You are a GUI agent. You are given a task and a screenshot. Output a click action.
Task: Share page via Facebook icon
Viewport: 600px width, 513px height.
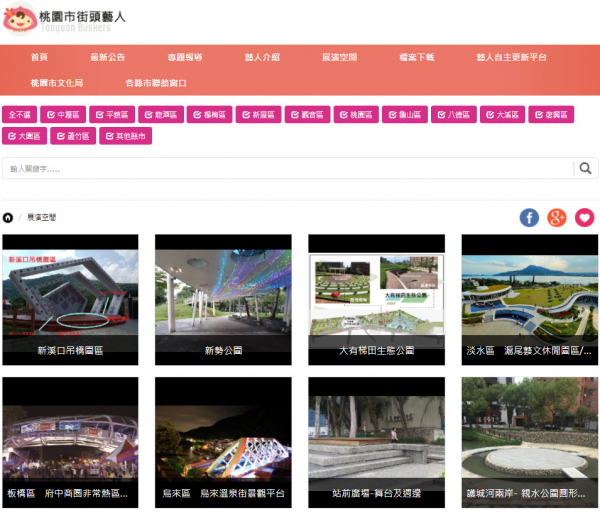coord(529,217)
